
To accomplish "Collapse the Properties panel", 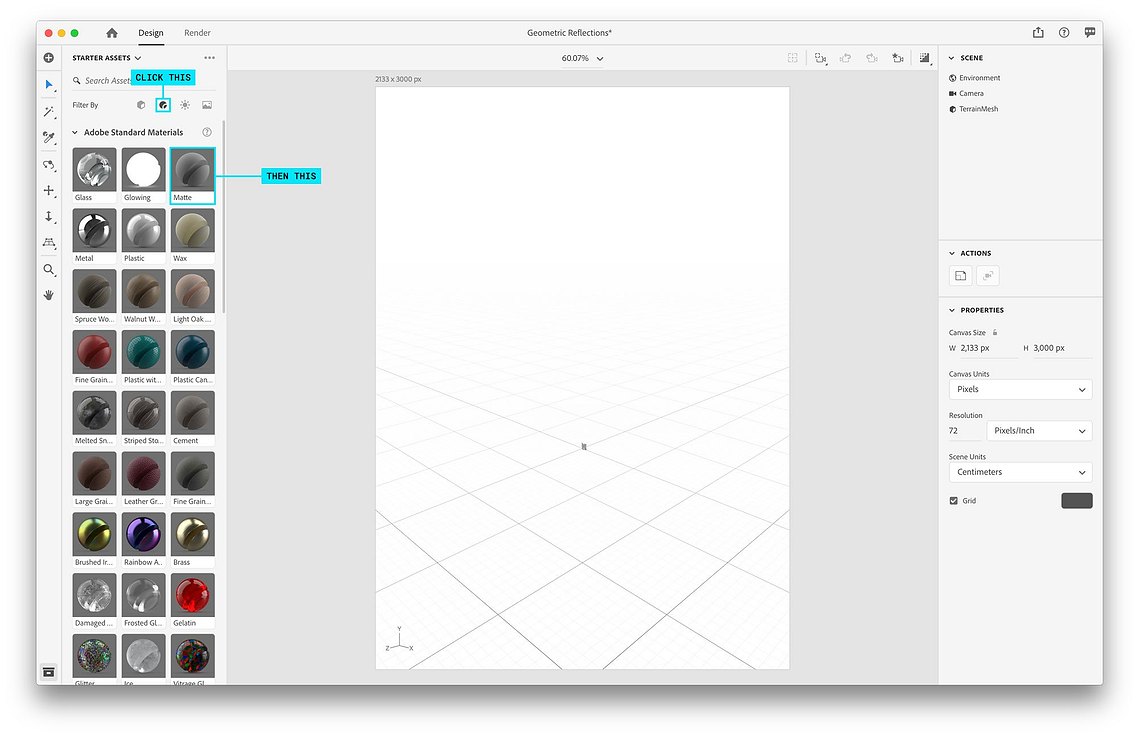I will point(952,310).
